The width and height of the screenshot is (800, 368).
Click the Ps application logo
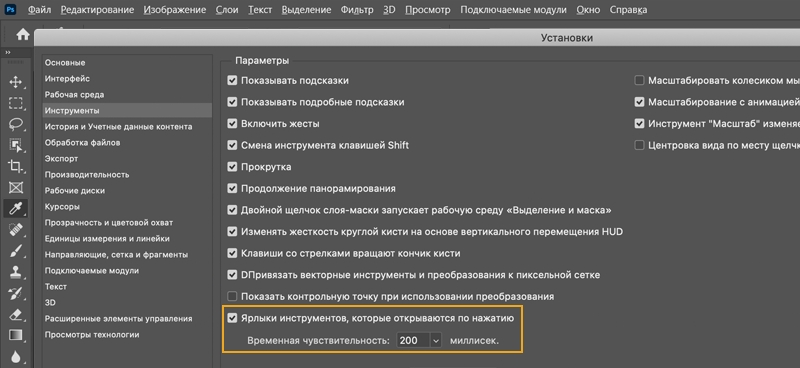click(x=10, y=10)
